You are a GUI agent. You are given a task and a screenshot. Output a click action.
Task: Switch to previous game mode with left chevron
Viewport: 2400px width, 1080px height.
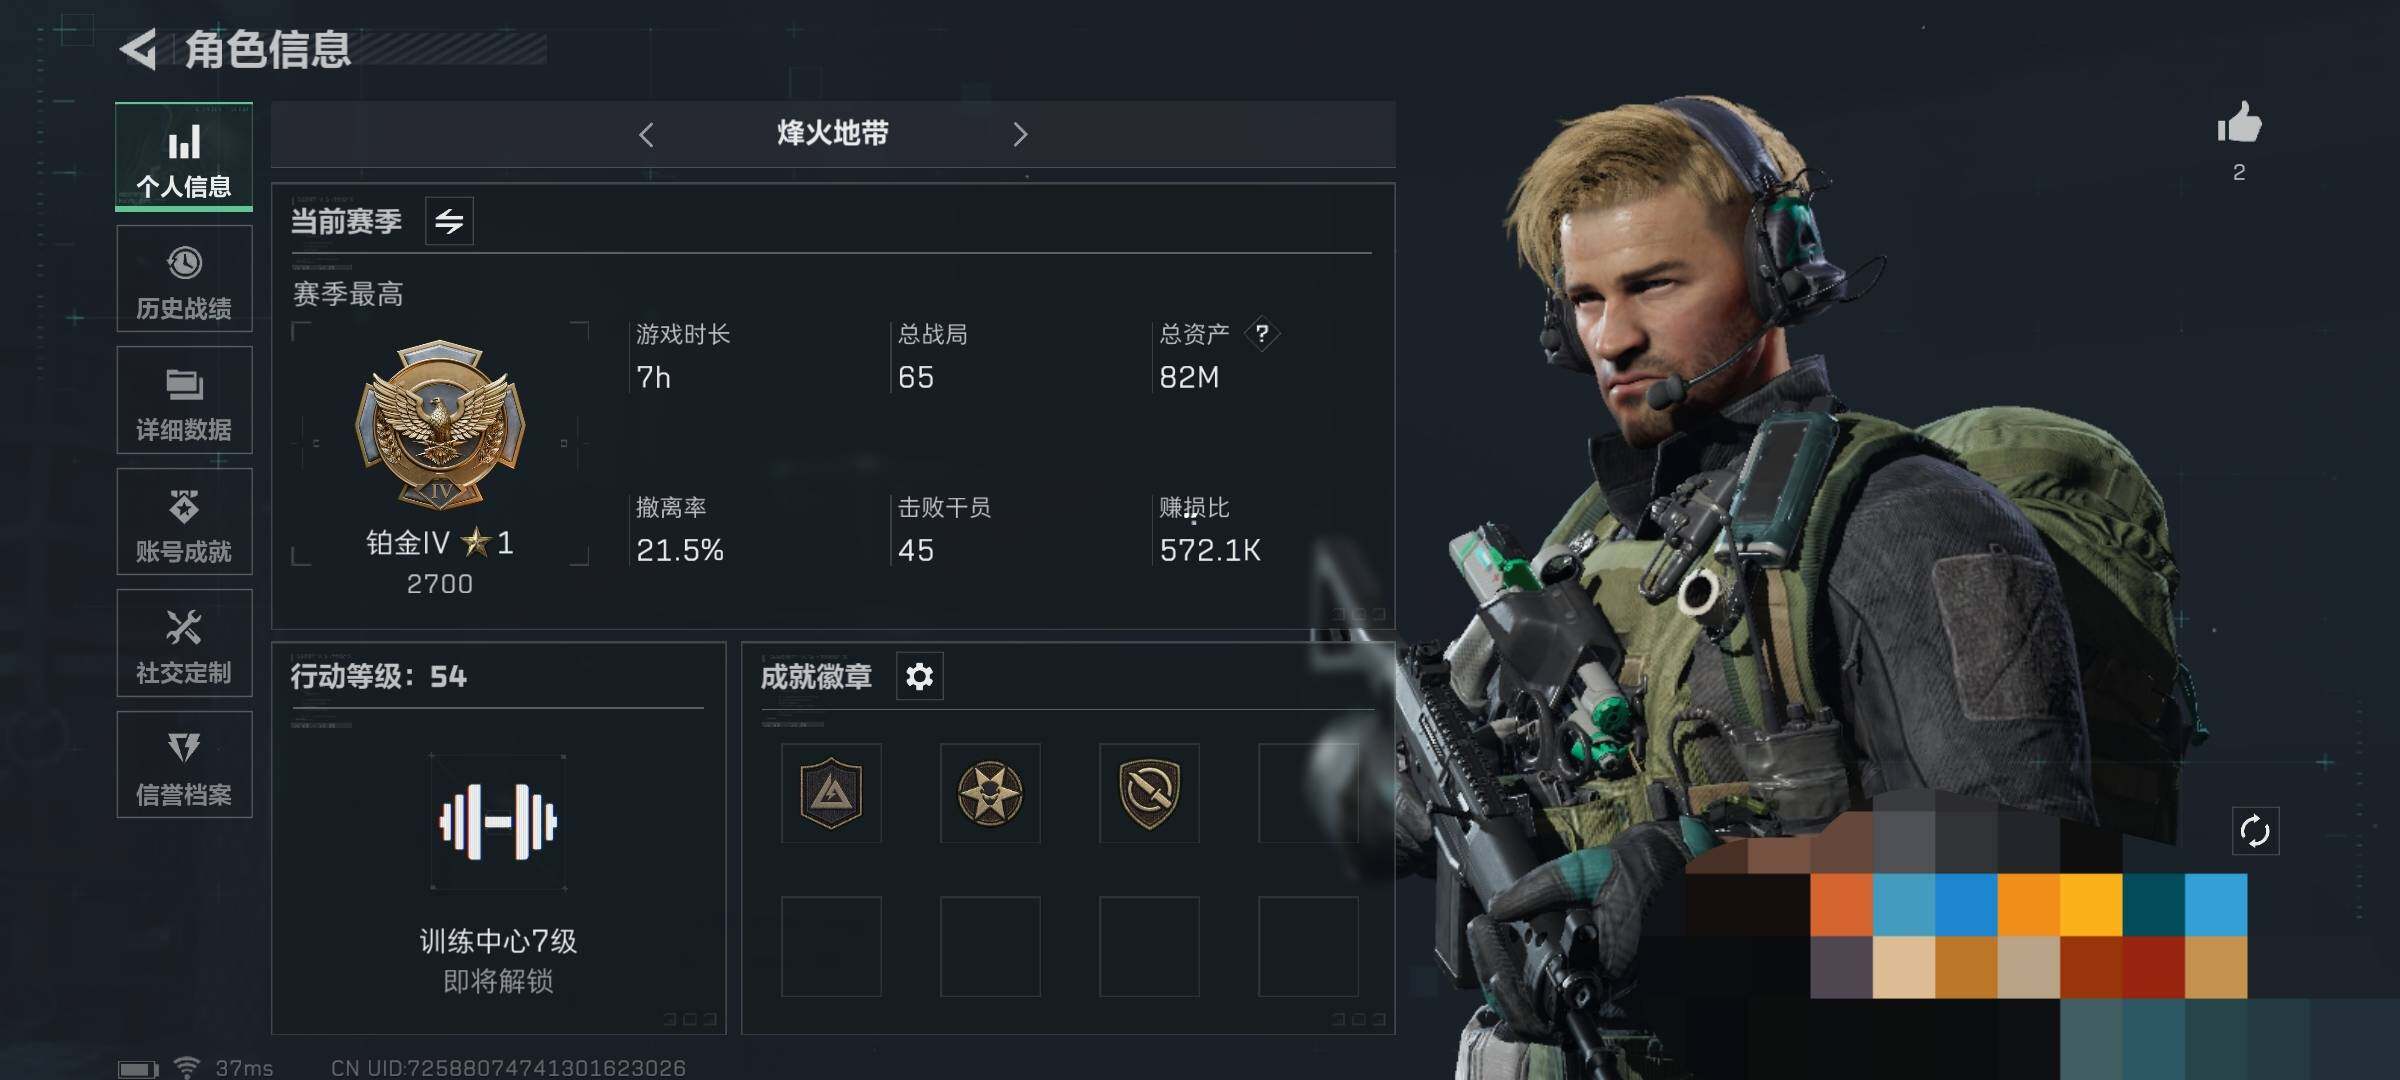coord(646,134)
